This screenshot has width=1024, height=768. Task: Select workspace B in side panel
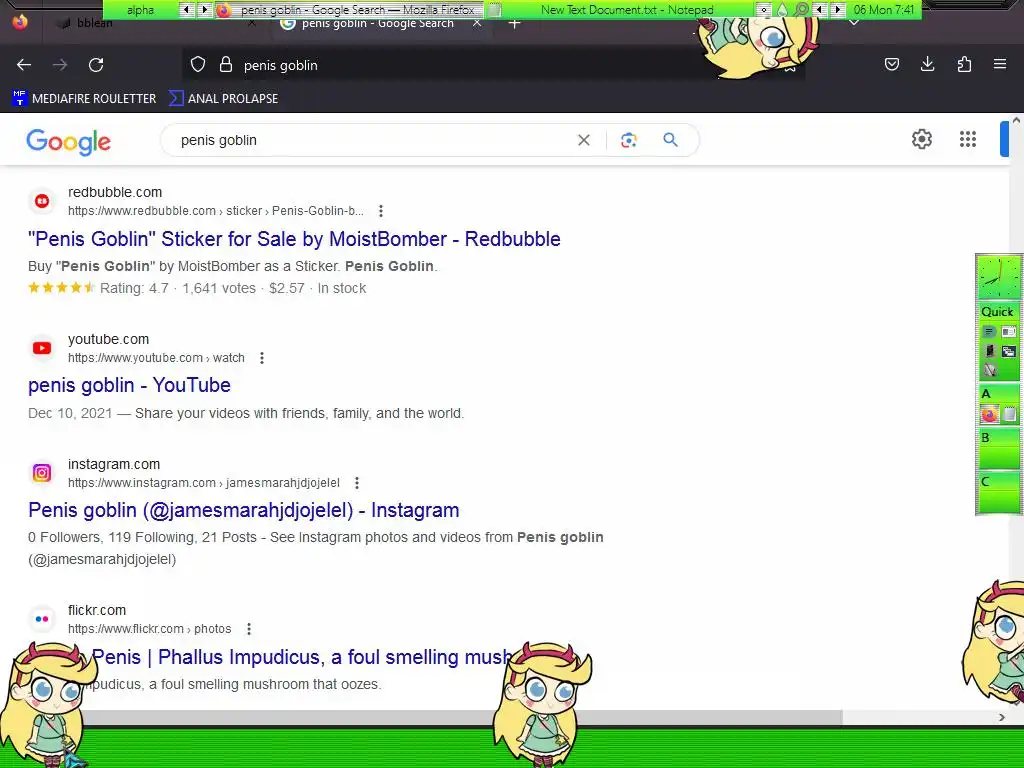click(999, 449)
